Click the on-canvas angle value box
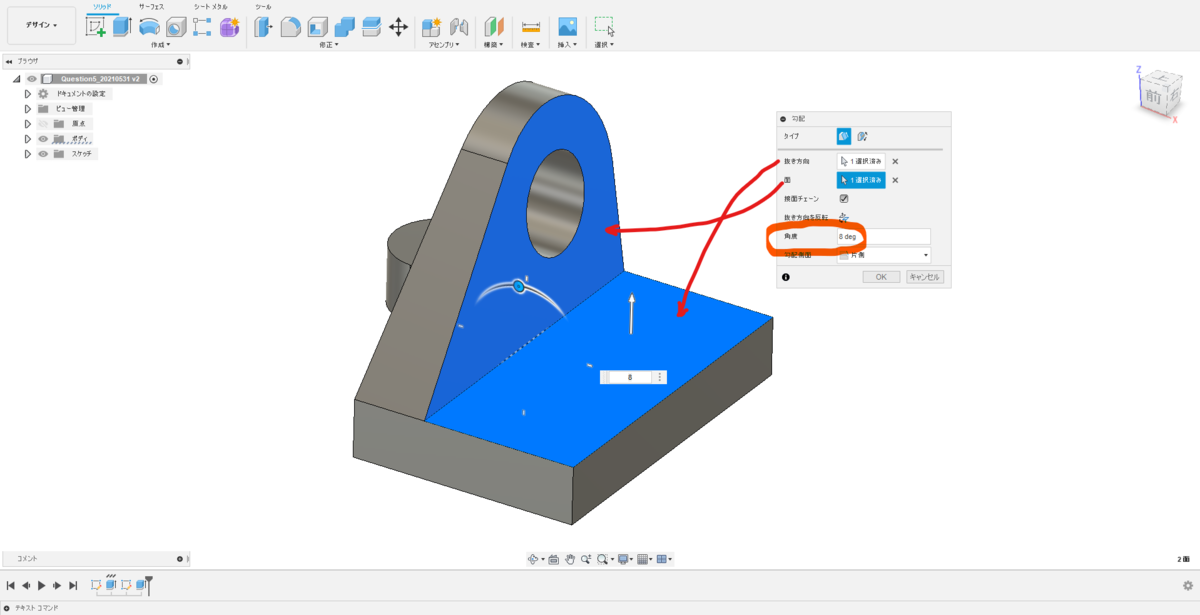Viewport: 1200px width, 615px height. tap(629, 377)
